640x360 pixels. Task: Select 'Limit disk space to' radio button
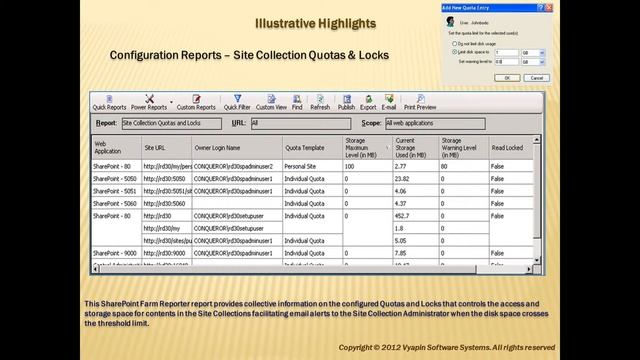pyautogui.click(x=454, y=52)
